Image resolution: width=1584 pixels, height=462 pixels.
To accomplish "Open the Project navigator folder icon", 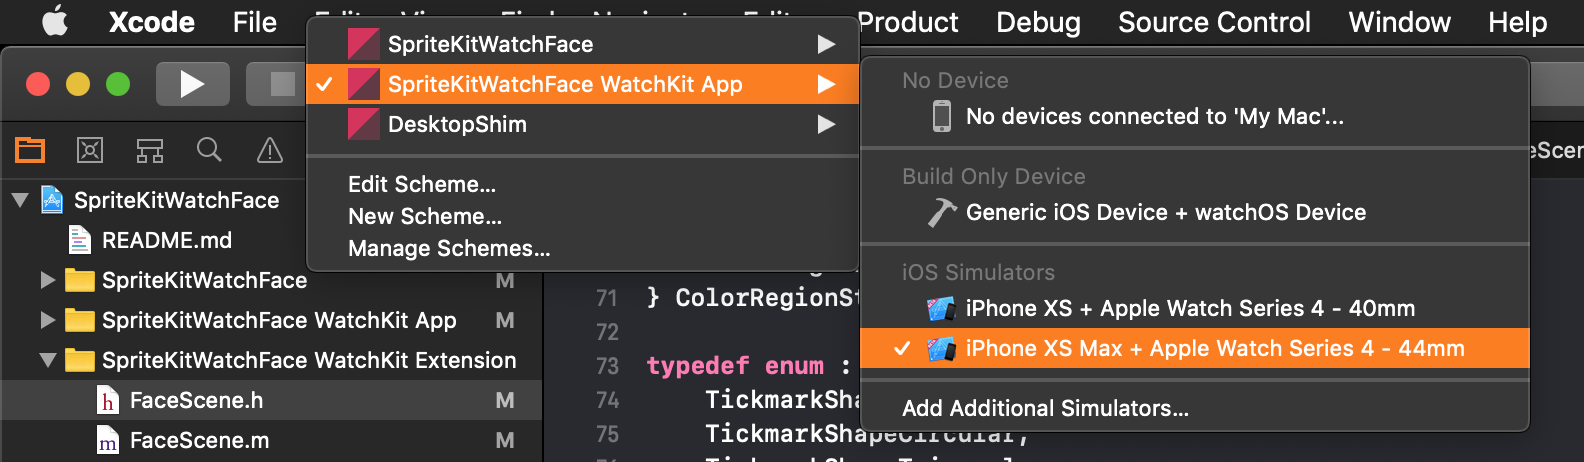I will 30,150.
